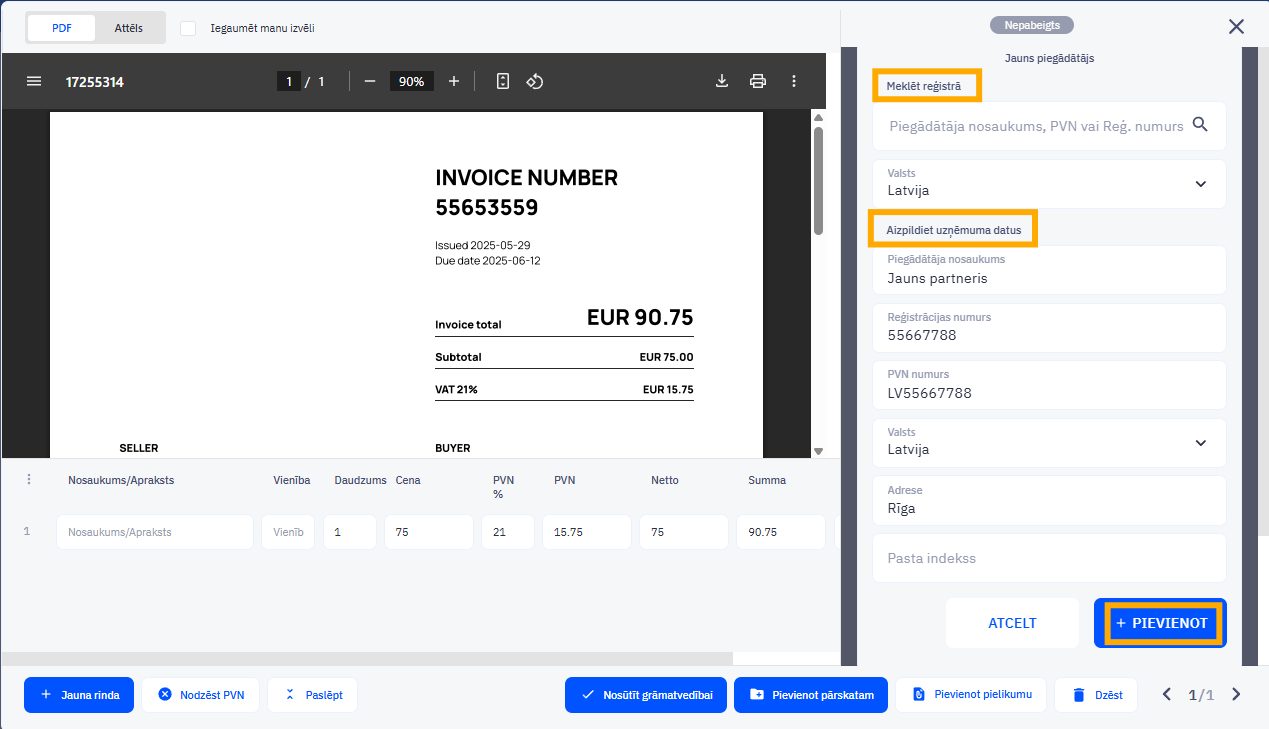The height and width of the screenshot is (729, 1269).
Task: Click the Piegādātāja nosaukums field
Action: click(x=1049, y=270)
